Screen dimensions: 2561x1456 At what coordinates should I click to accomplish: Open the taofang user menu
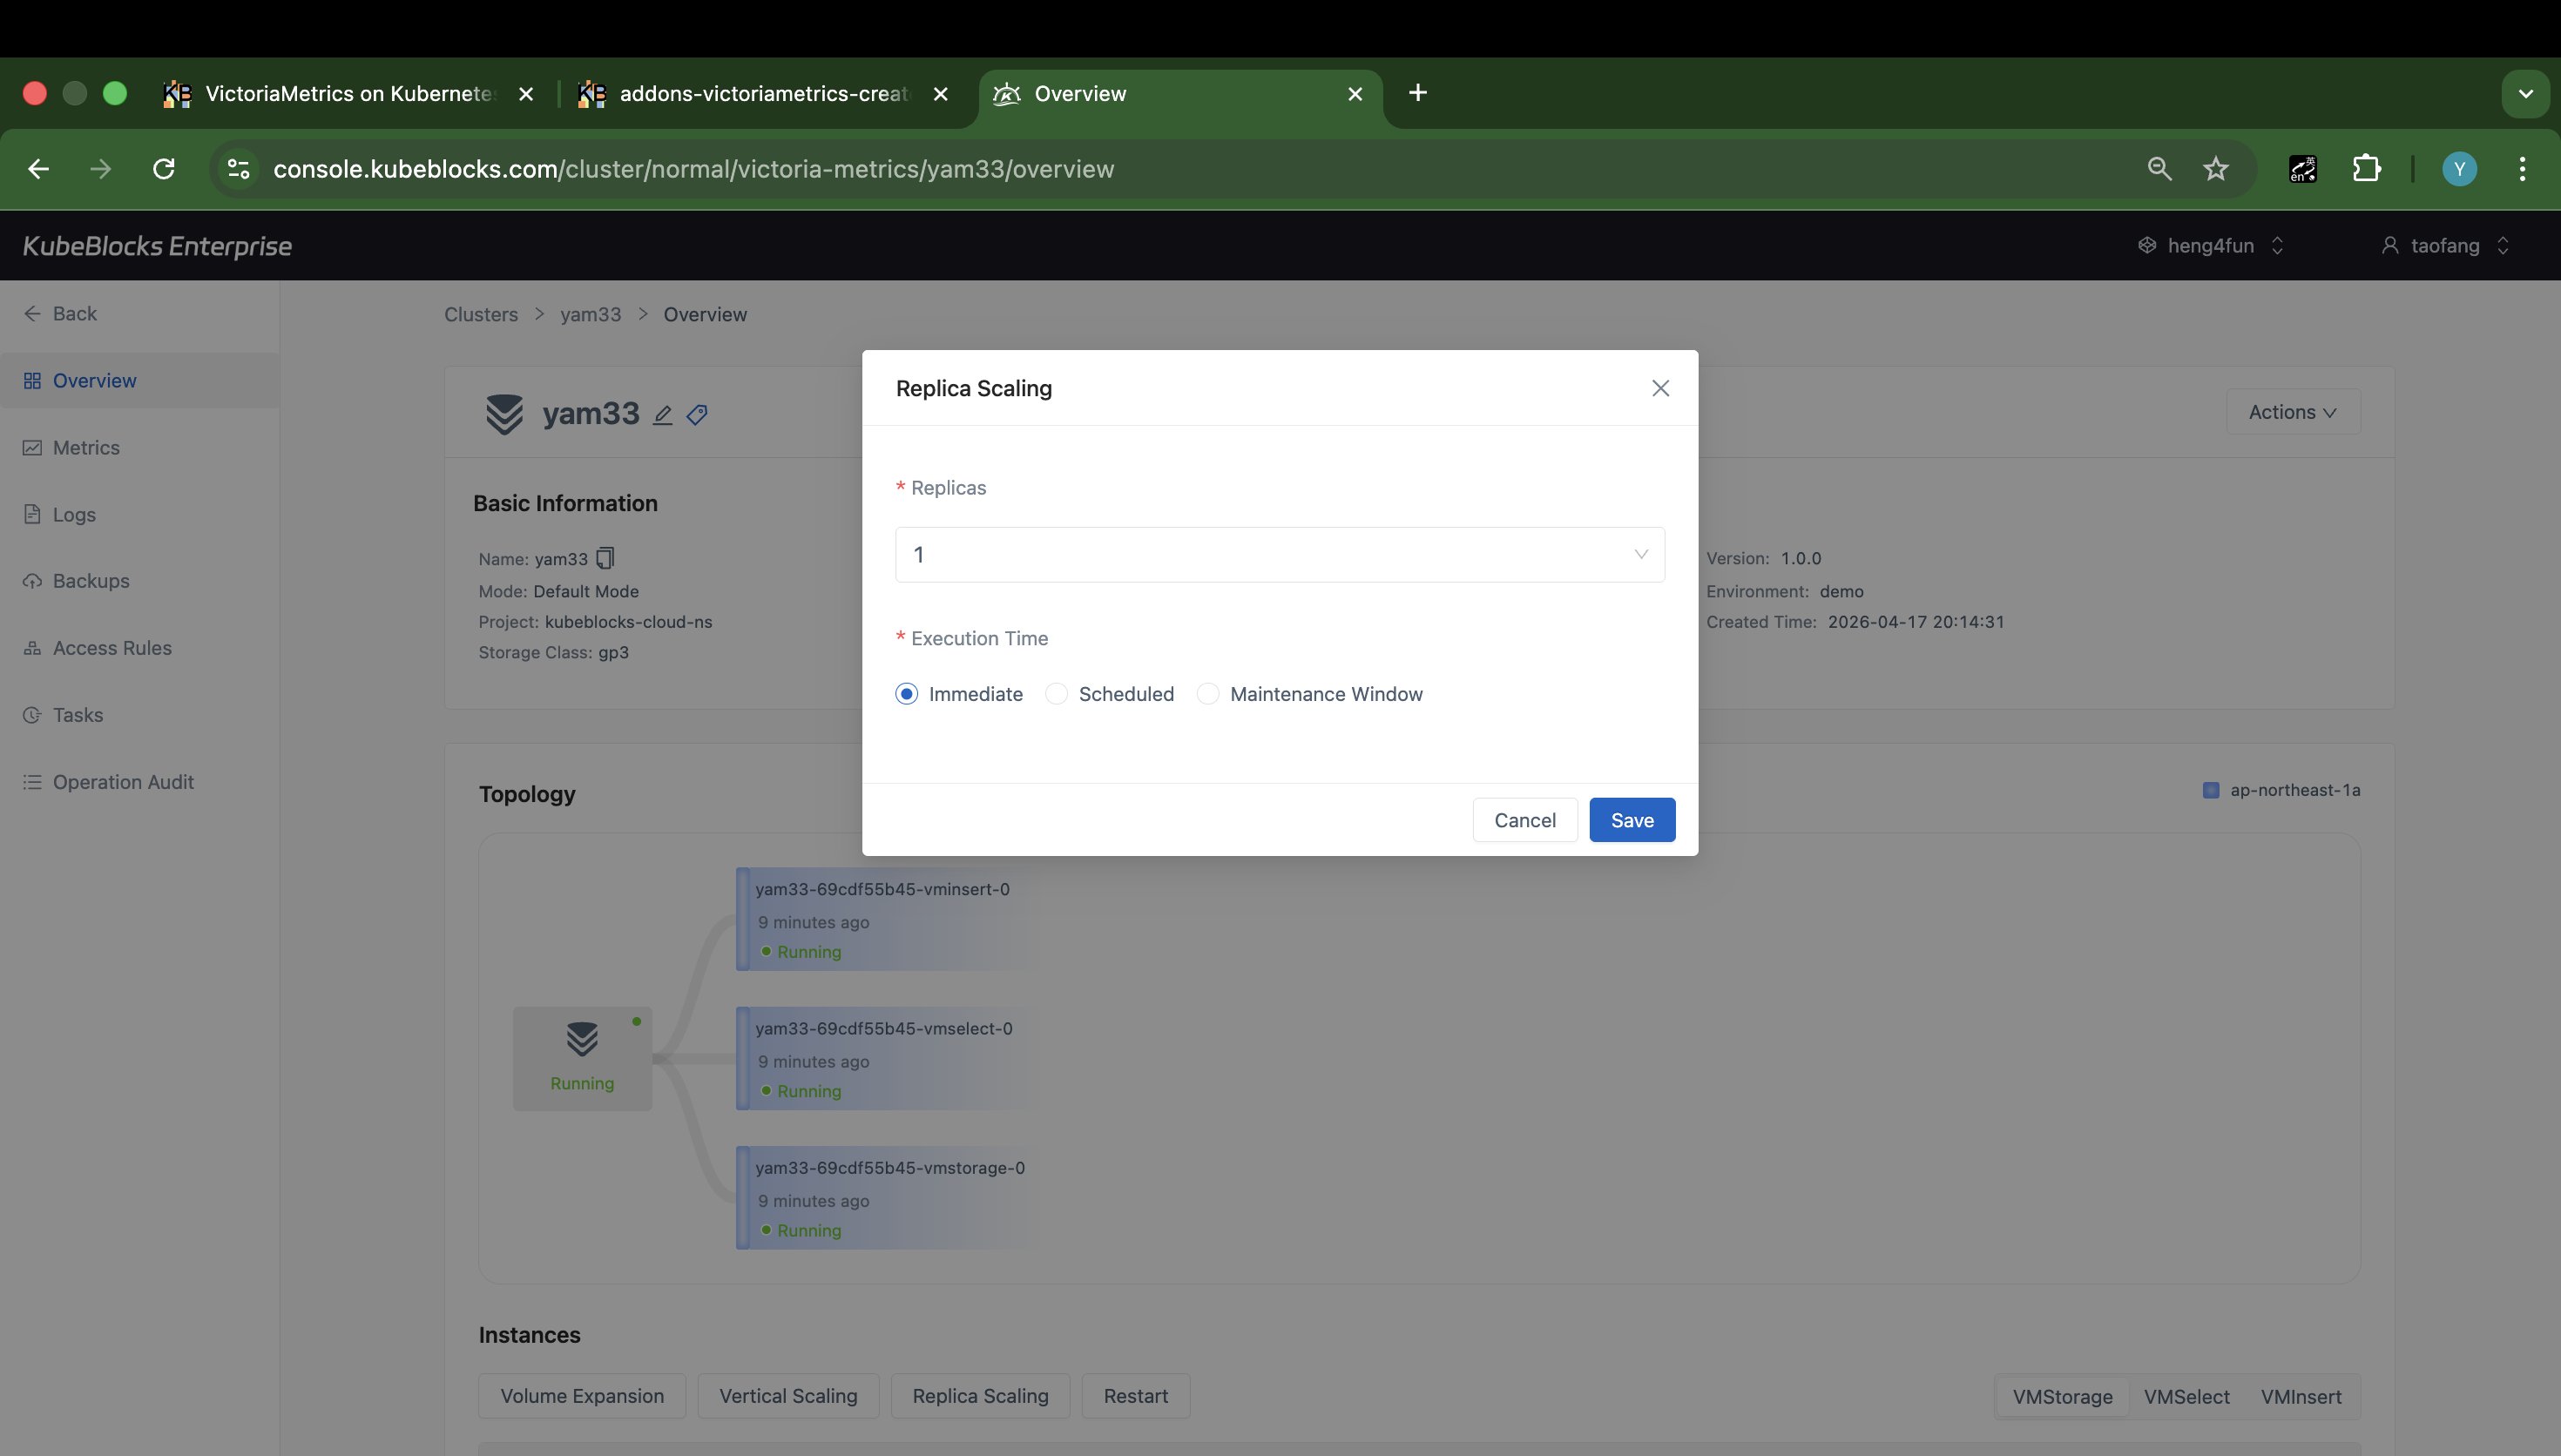pyautogui.click(x=2445, y=246)
